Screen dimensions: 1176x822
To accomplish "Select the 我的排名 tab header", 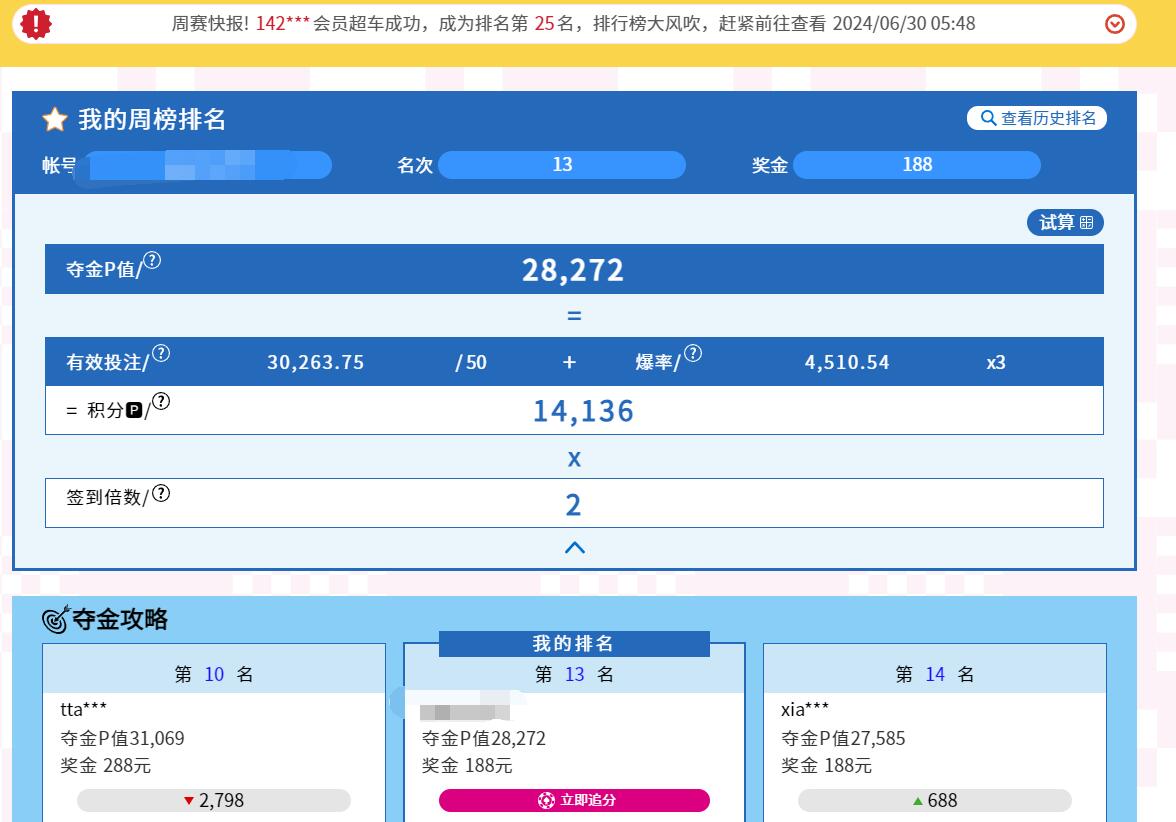I will click(x=574, y=643).
